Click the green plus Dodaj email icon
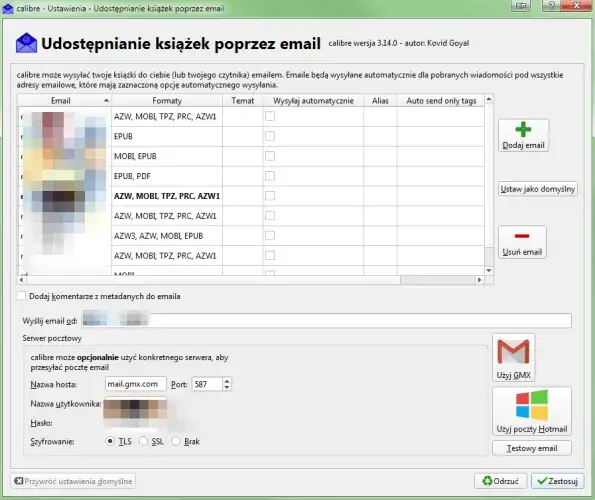595x500 pixels. click(523, 129)
